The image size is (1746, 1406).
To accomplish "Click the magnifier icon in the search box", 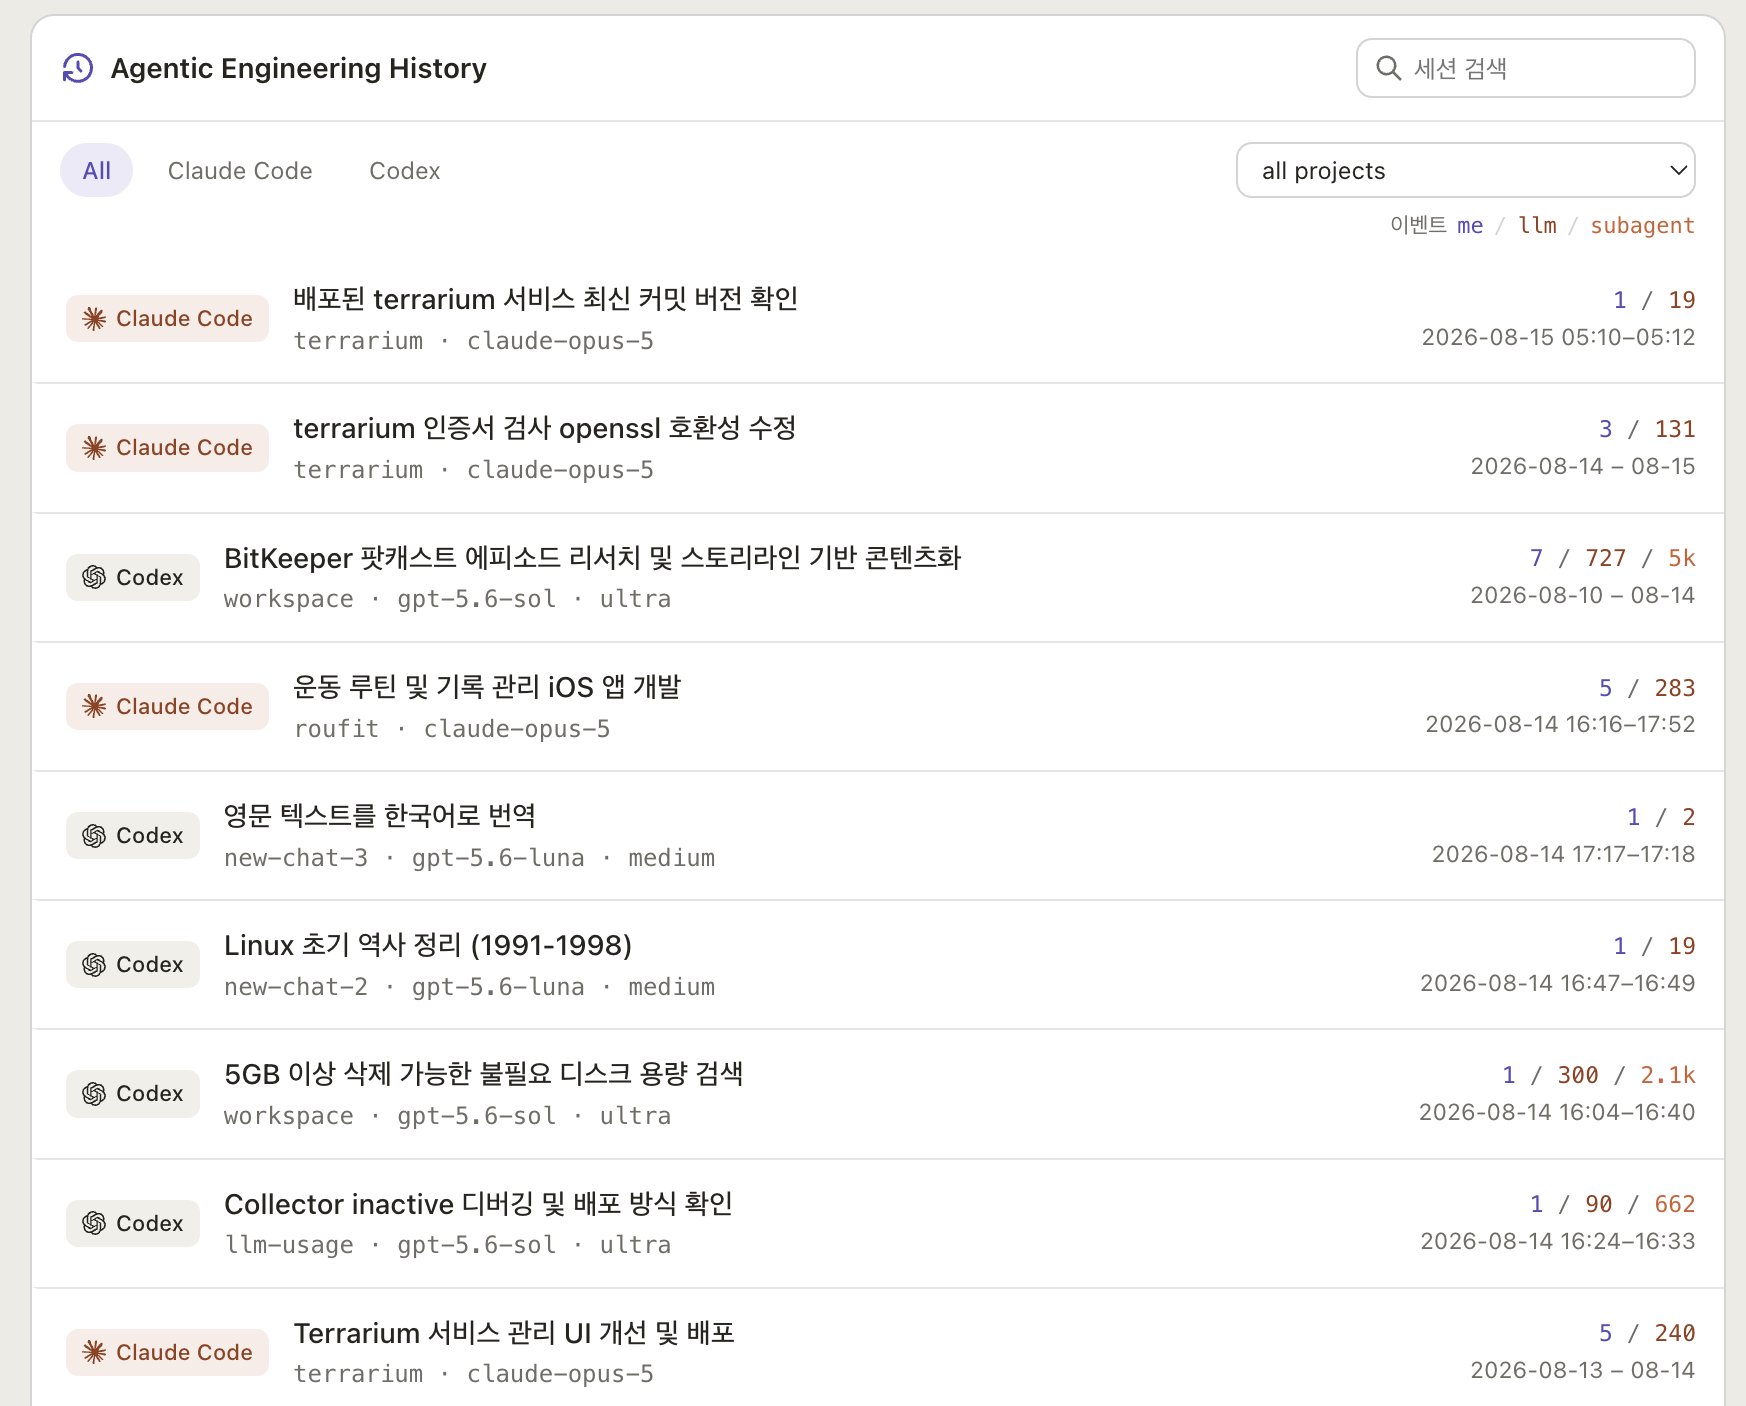I will (x=1388, y=68).
